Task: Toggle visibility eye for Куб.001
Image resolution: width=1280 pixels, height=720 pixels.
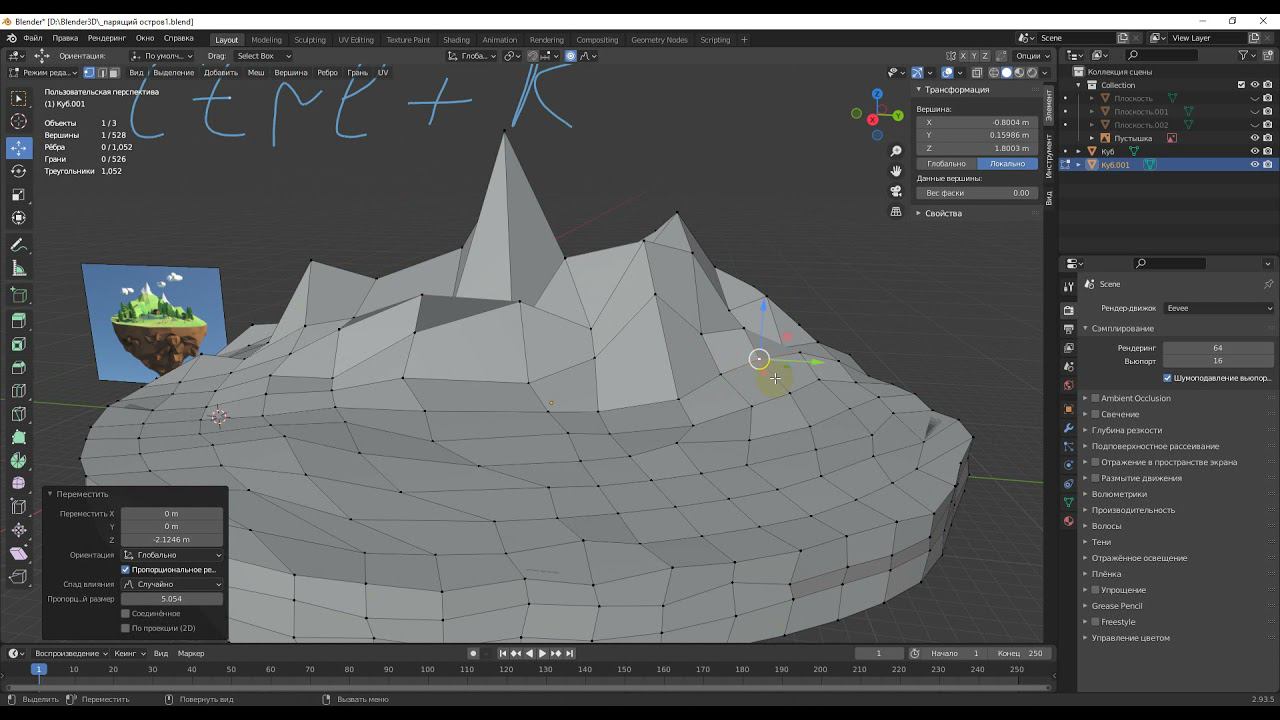Action: pyautogui.click(x=1255, y=164)
